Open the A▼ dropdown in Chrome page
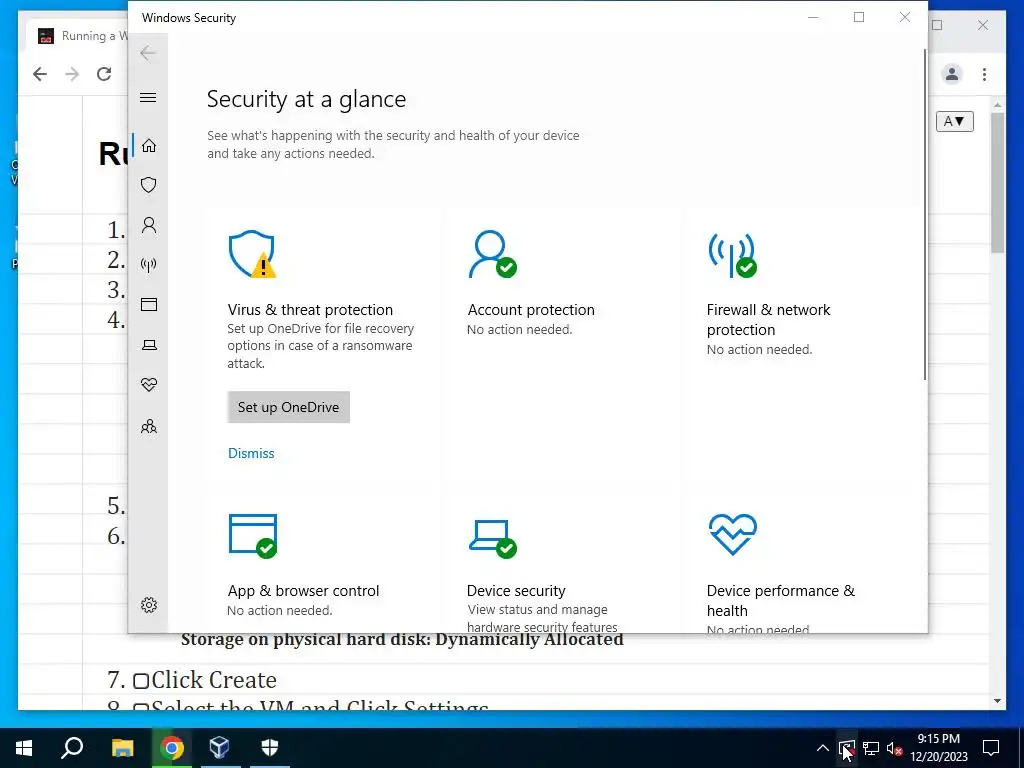 [x=955, y=121]
